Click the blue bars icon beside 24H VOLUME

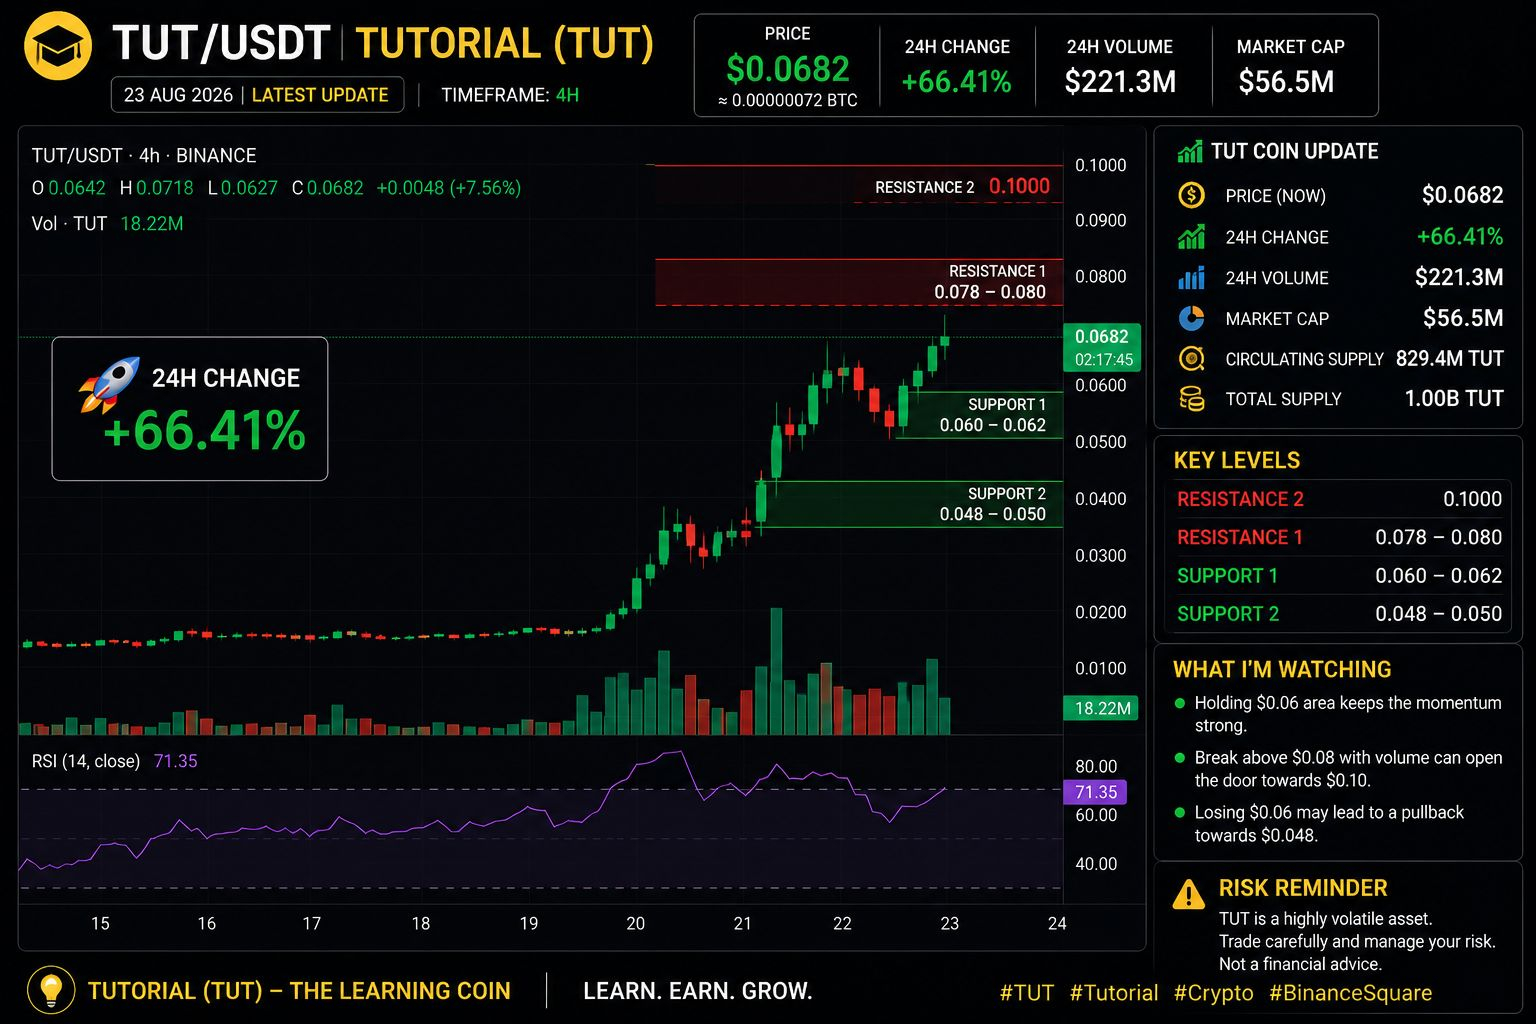(x=1191, y=278)
